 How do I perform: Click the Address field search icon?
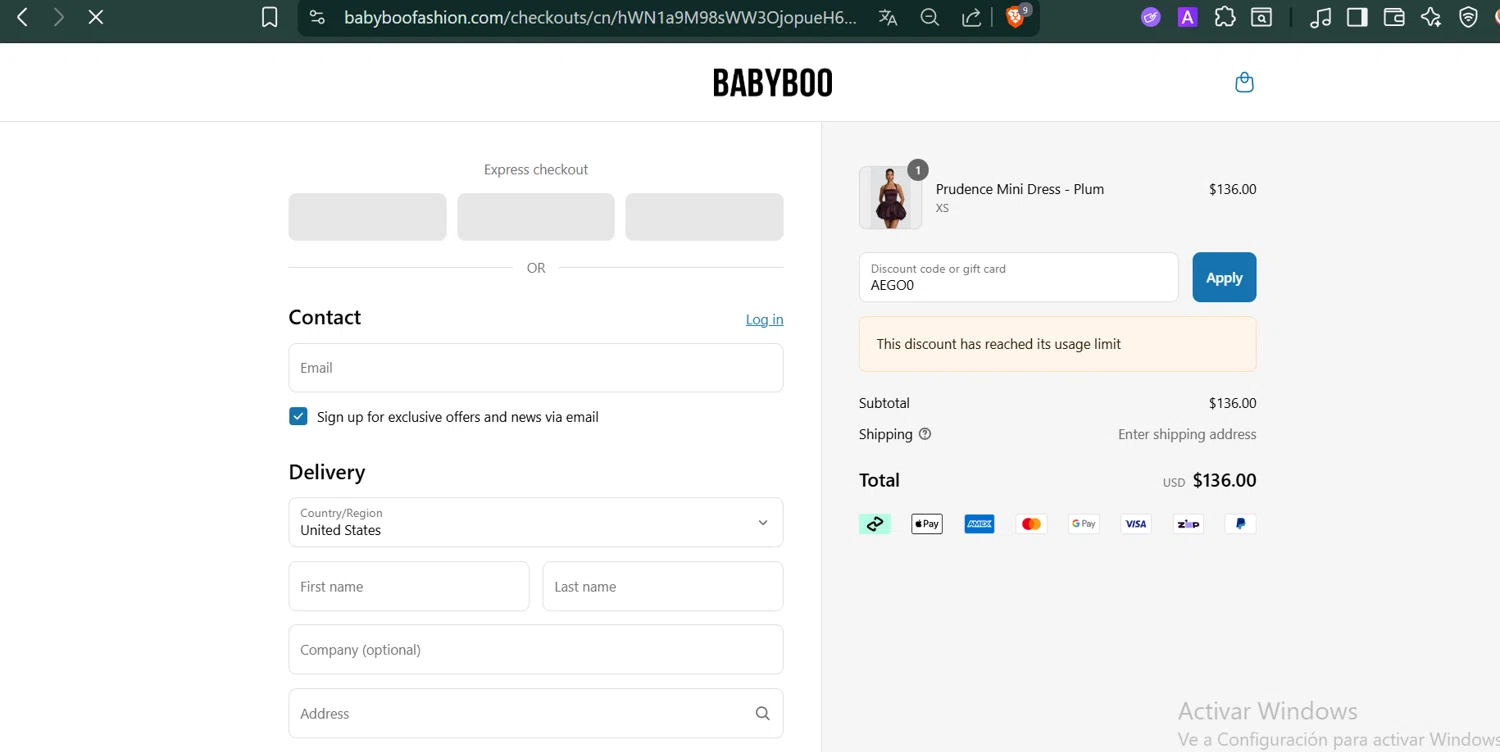(763, 714)
